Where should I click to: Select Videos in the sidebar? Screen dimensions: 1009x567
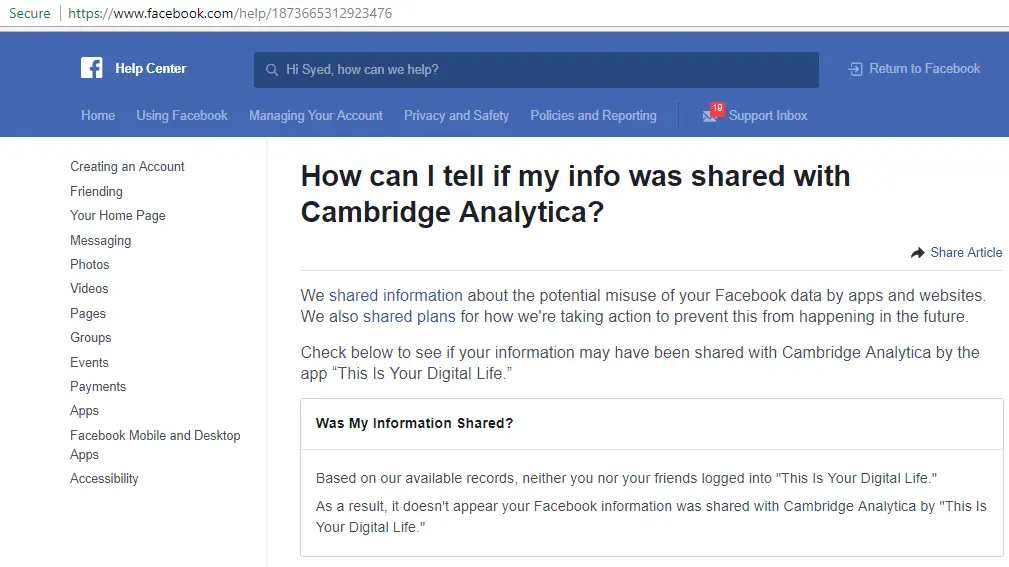click(x=89, y=288)
